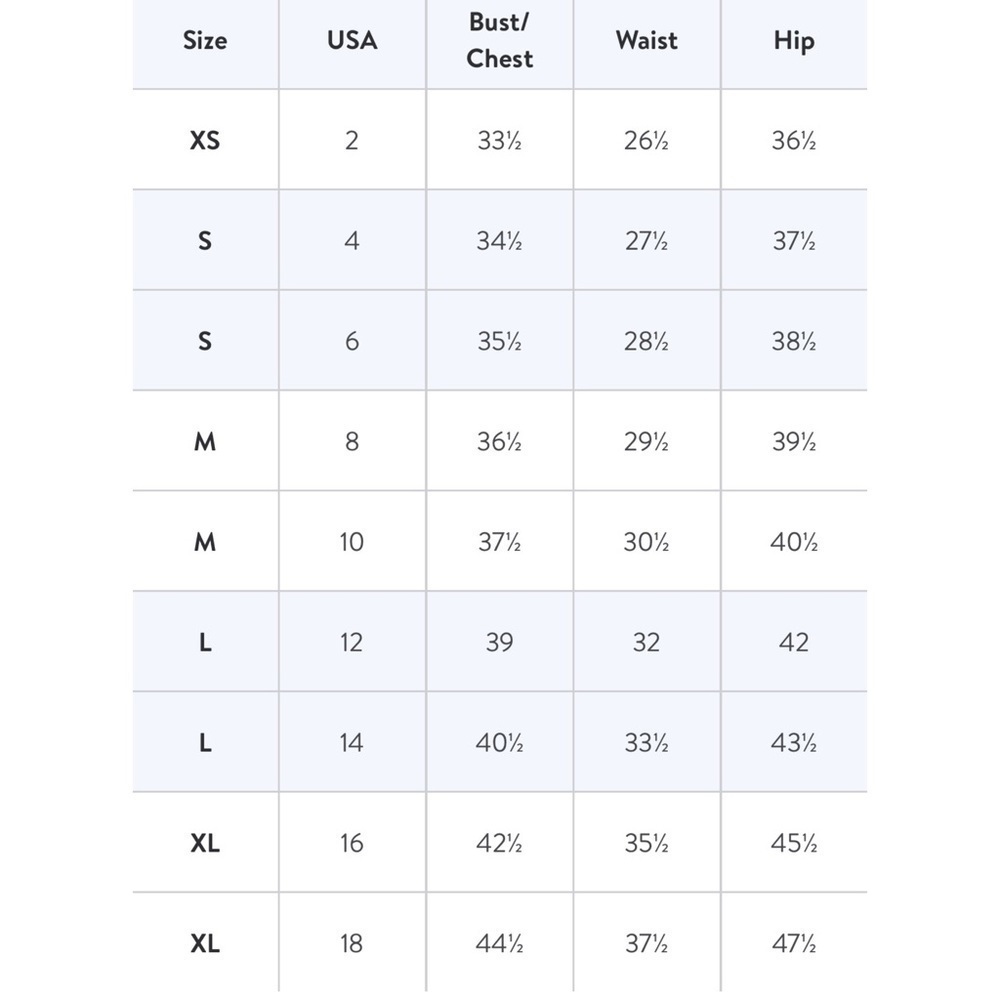The height and width of the screenshot is (1000, 1000).
Task: Select the Waist column header
Action: (x=647, y=41)
